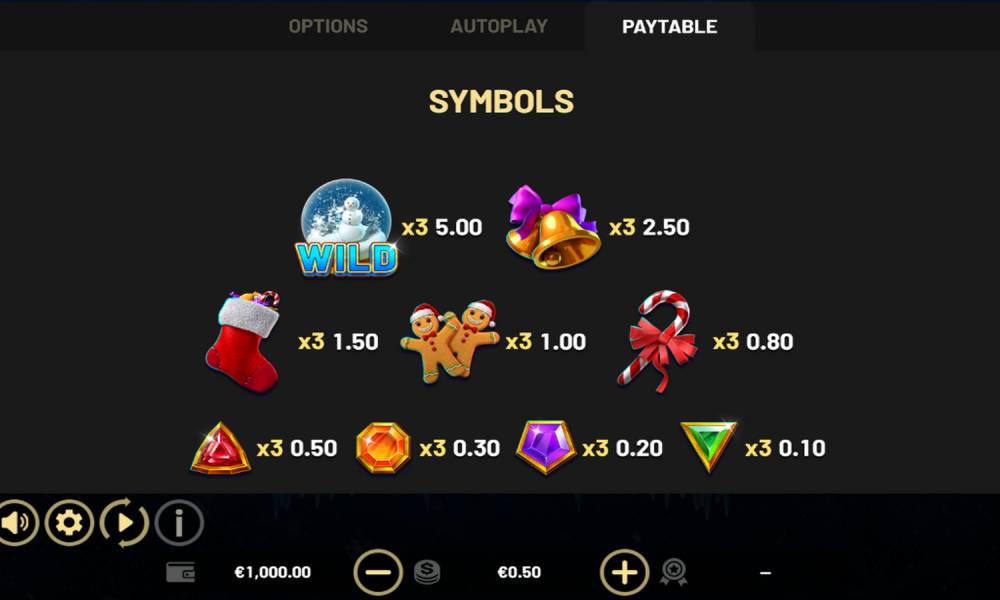Switch to the OPTIONS tab
This screenshot has height=600, width=1000.
coord(328,26)
